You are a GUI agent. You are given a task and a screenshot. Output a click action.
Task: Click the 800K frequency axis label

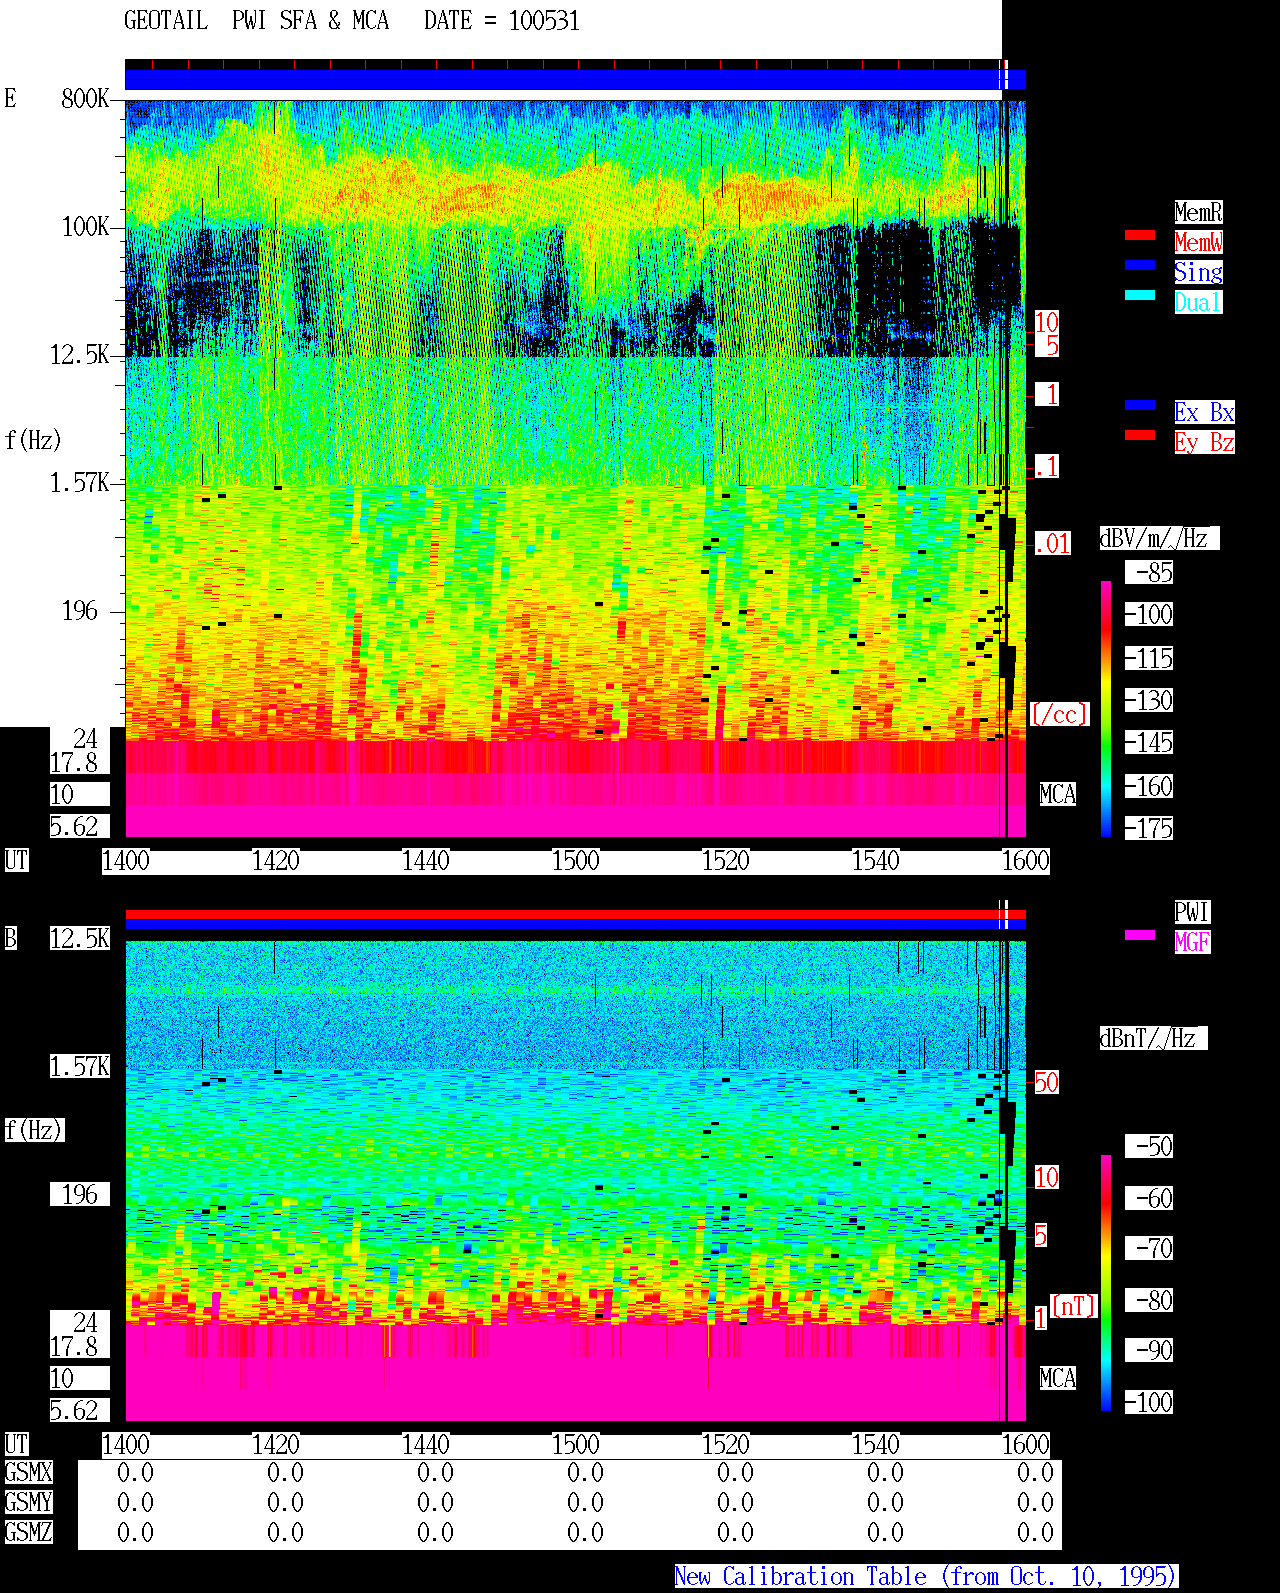(85, 98)
